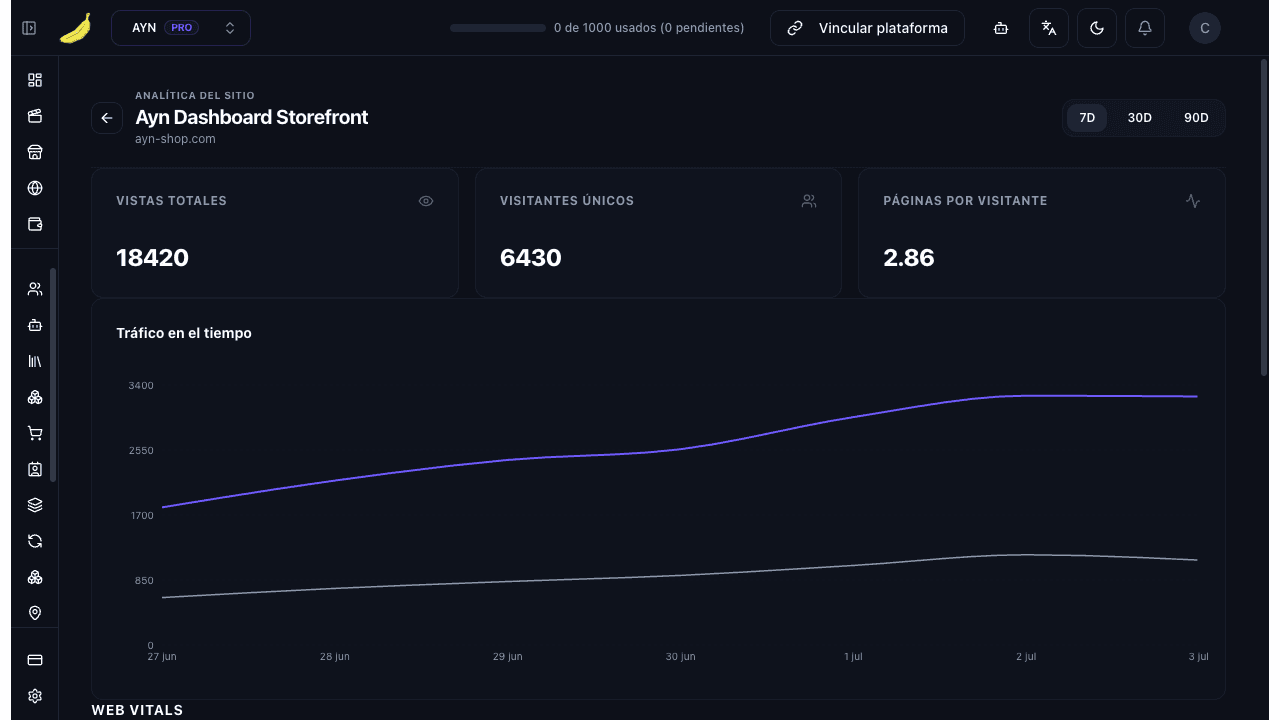Image resolution: width=1280 pixels, height=720 pixels.
Task: Click the people icon in Visitantes Únicos card
Action: tap(809, 201)
